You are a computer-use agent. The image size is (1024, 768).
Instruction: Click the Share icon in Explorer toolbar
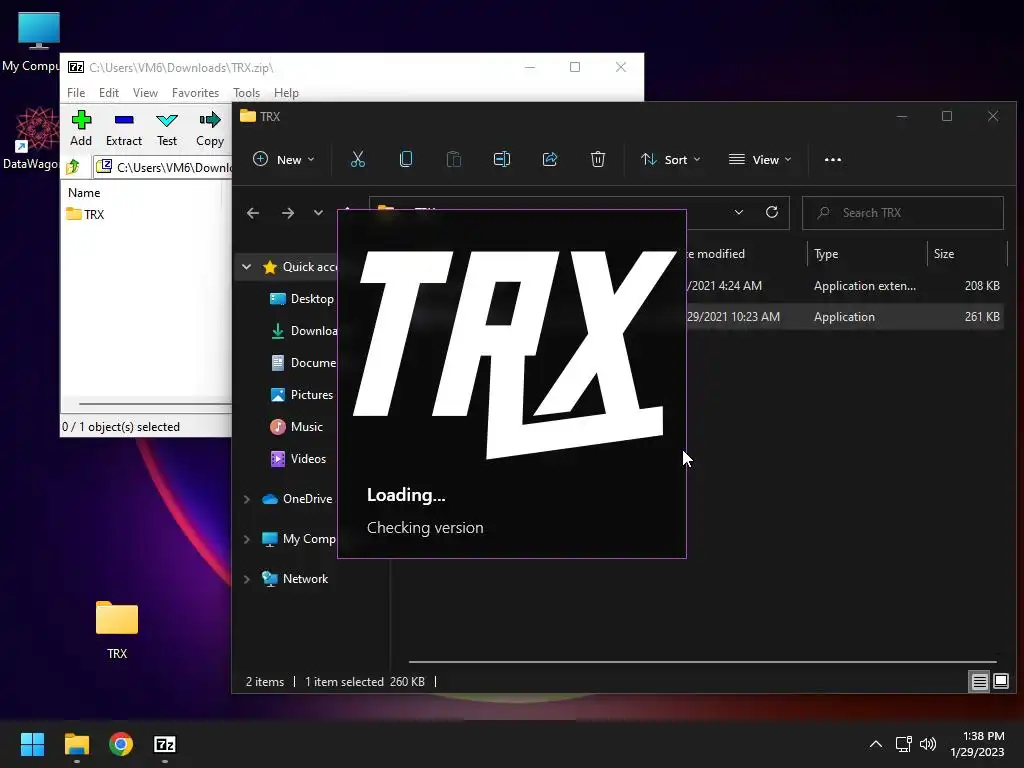(550, 159)
